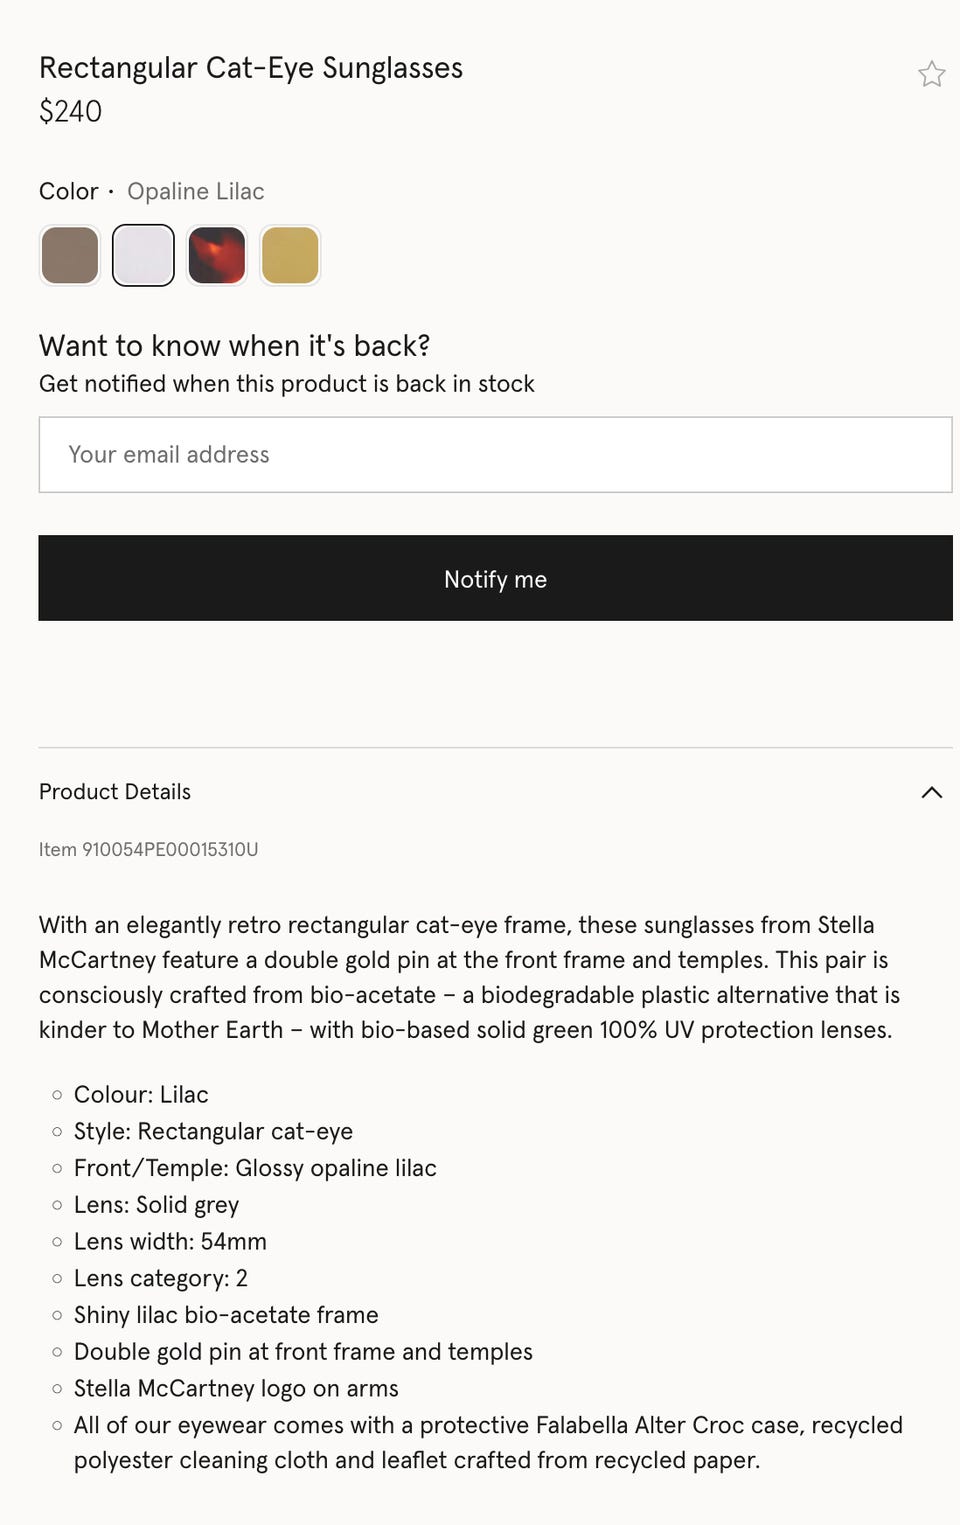Viewport: 960px width, 1525px height.
Task: Pick the dark red tortoise swatch
Action: (x=216, y=255)
